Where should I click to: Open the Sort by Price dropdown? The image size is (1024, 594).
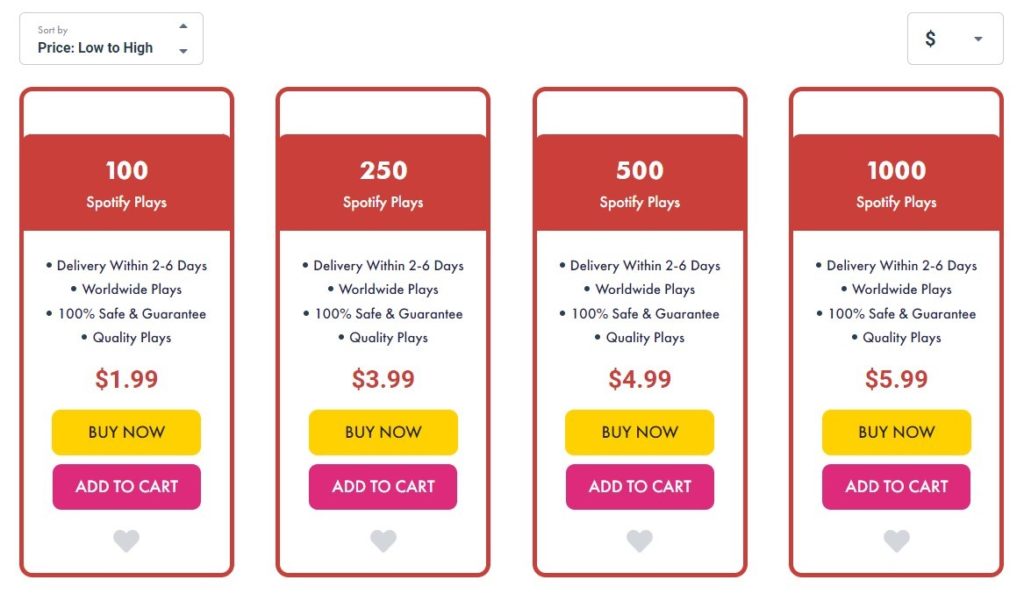(x=111, y=39)
